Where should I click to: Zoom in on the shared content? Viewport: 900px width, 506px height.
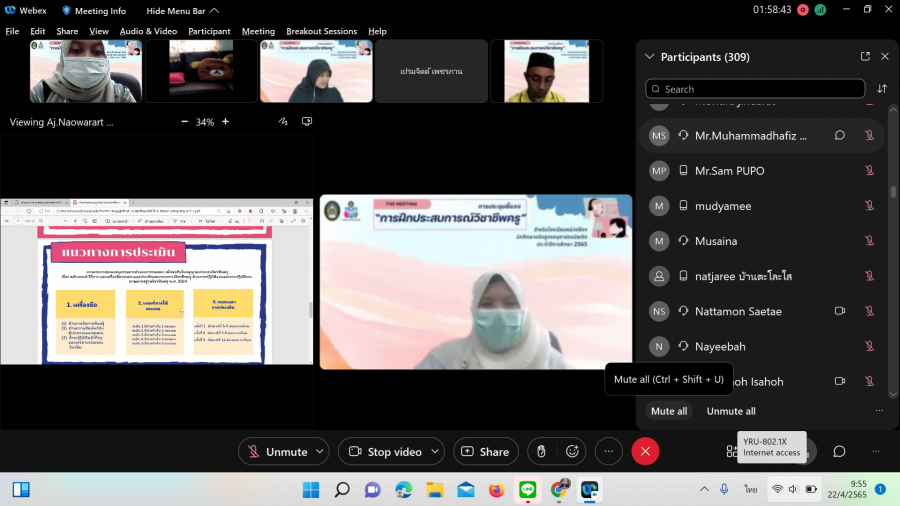click(x=226, y=121)
